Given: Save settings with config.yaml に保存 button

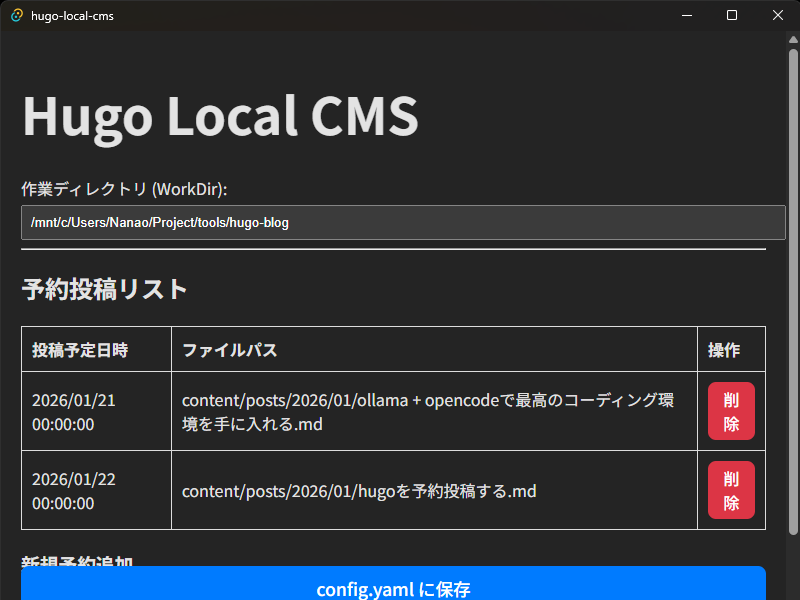Looking at the screenshot, I should [393, 588].
